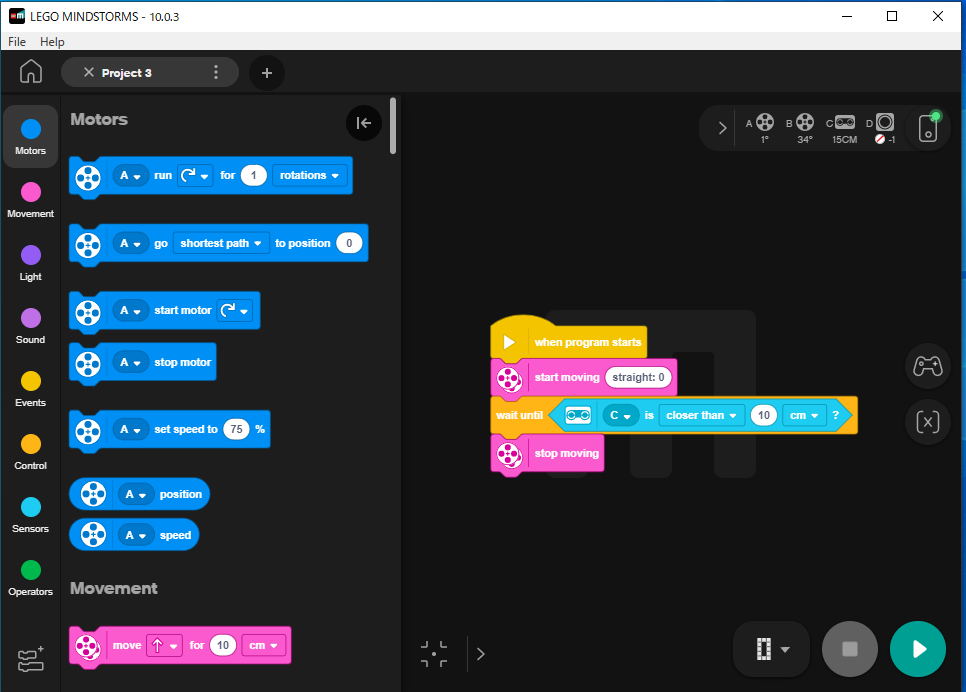Viewport: 966px width, 692px height.
Task: Edit the go-to position value 0
Action: tap(349, 243)
